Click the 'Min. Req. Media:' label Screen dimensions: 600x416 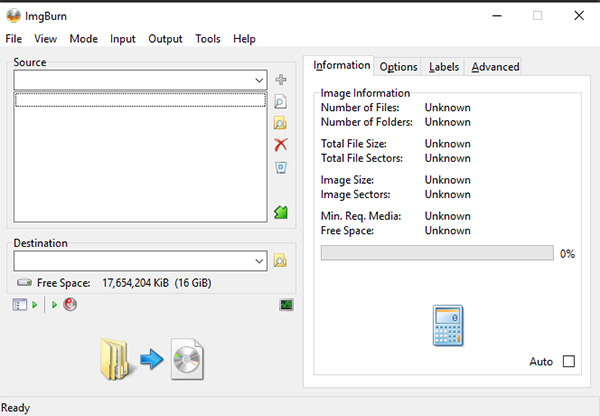click(x=361, y=216)
